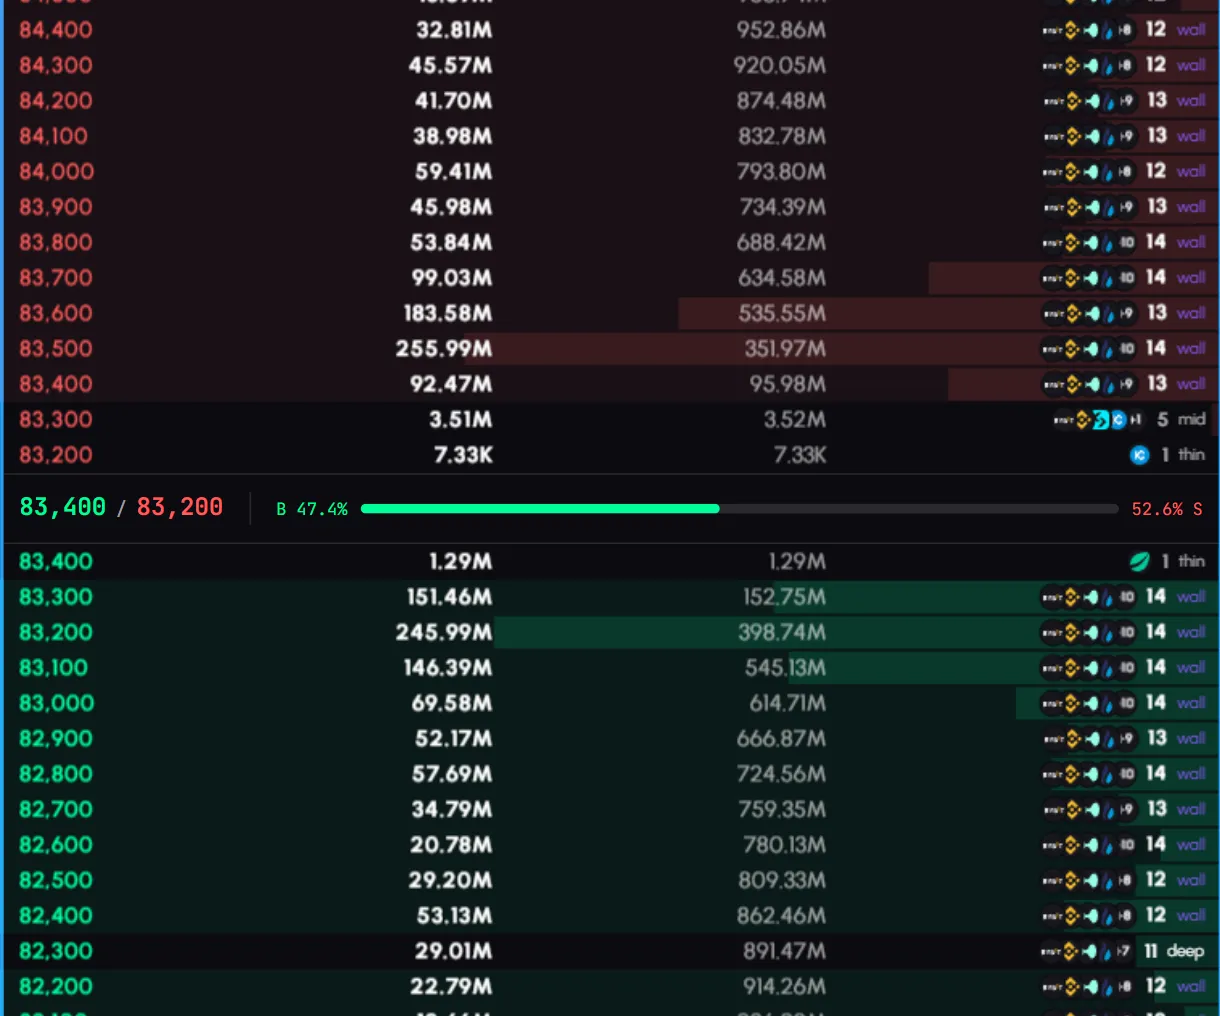The height and width of the screenshot is (1016, 1220).
Task: Click the 'mid' tag in ask row 83,300
Action: [x=1191, y=420]
